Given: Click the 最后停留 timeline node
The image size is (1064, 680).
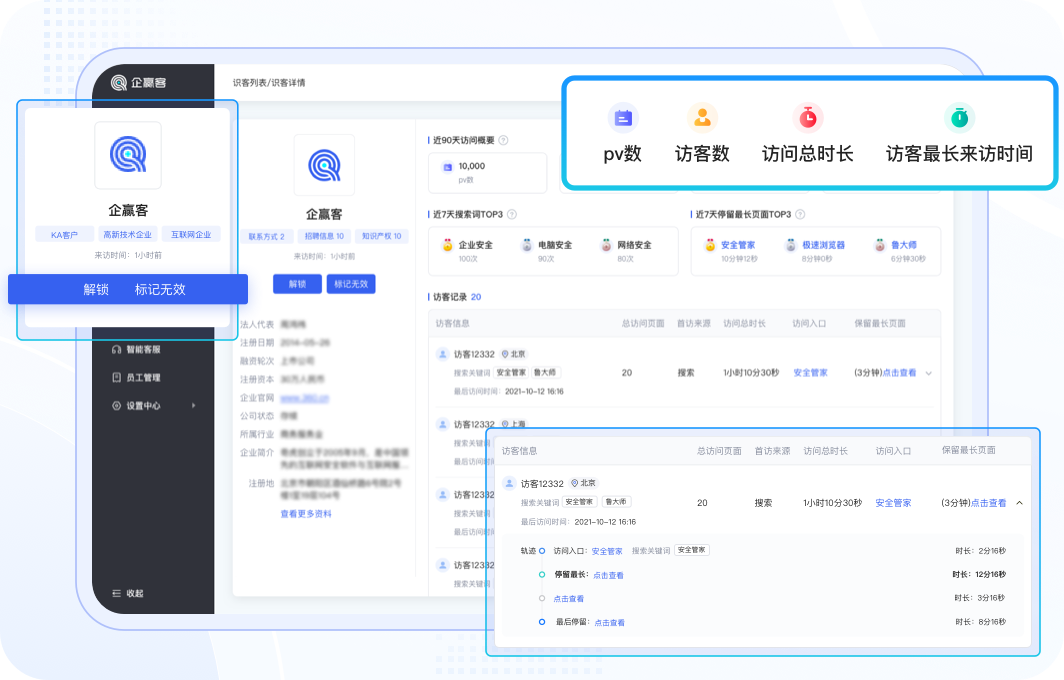Looking at the screenshot, I should (x=542, y=622).
